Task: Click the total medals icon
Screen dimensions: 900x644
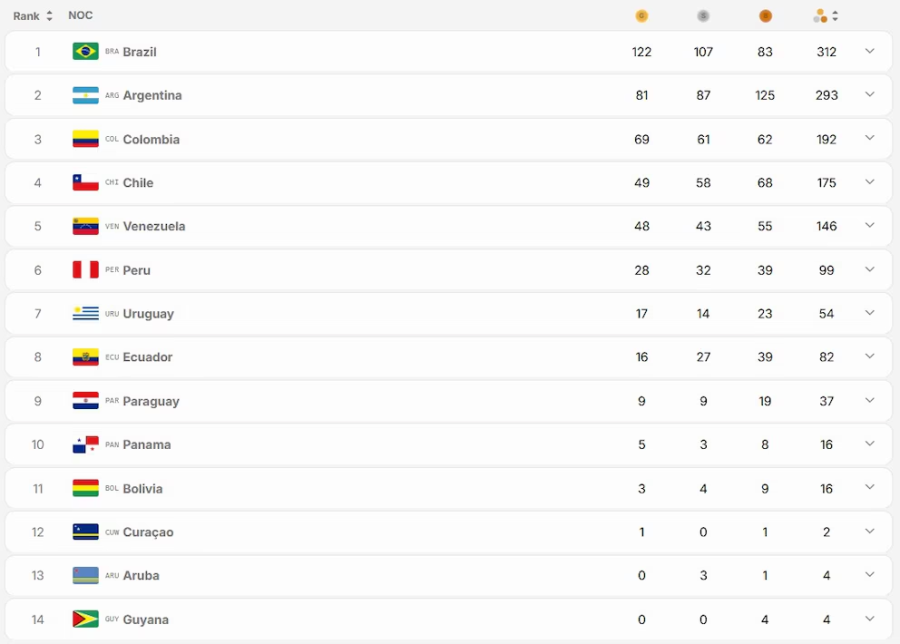Action: click(x=820, y=16)
